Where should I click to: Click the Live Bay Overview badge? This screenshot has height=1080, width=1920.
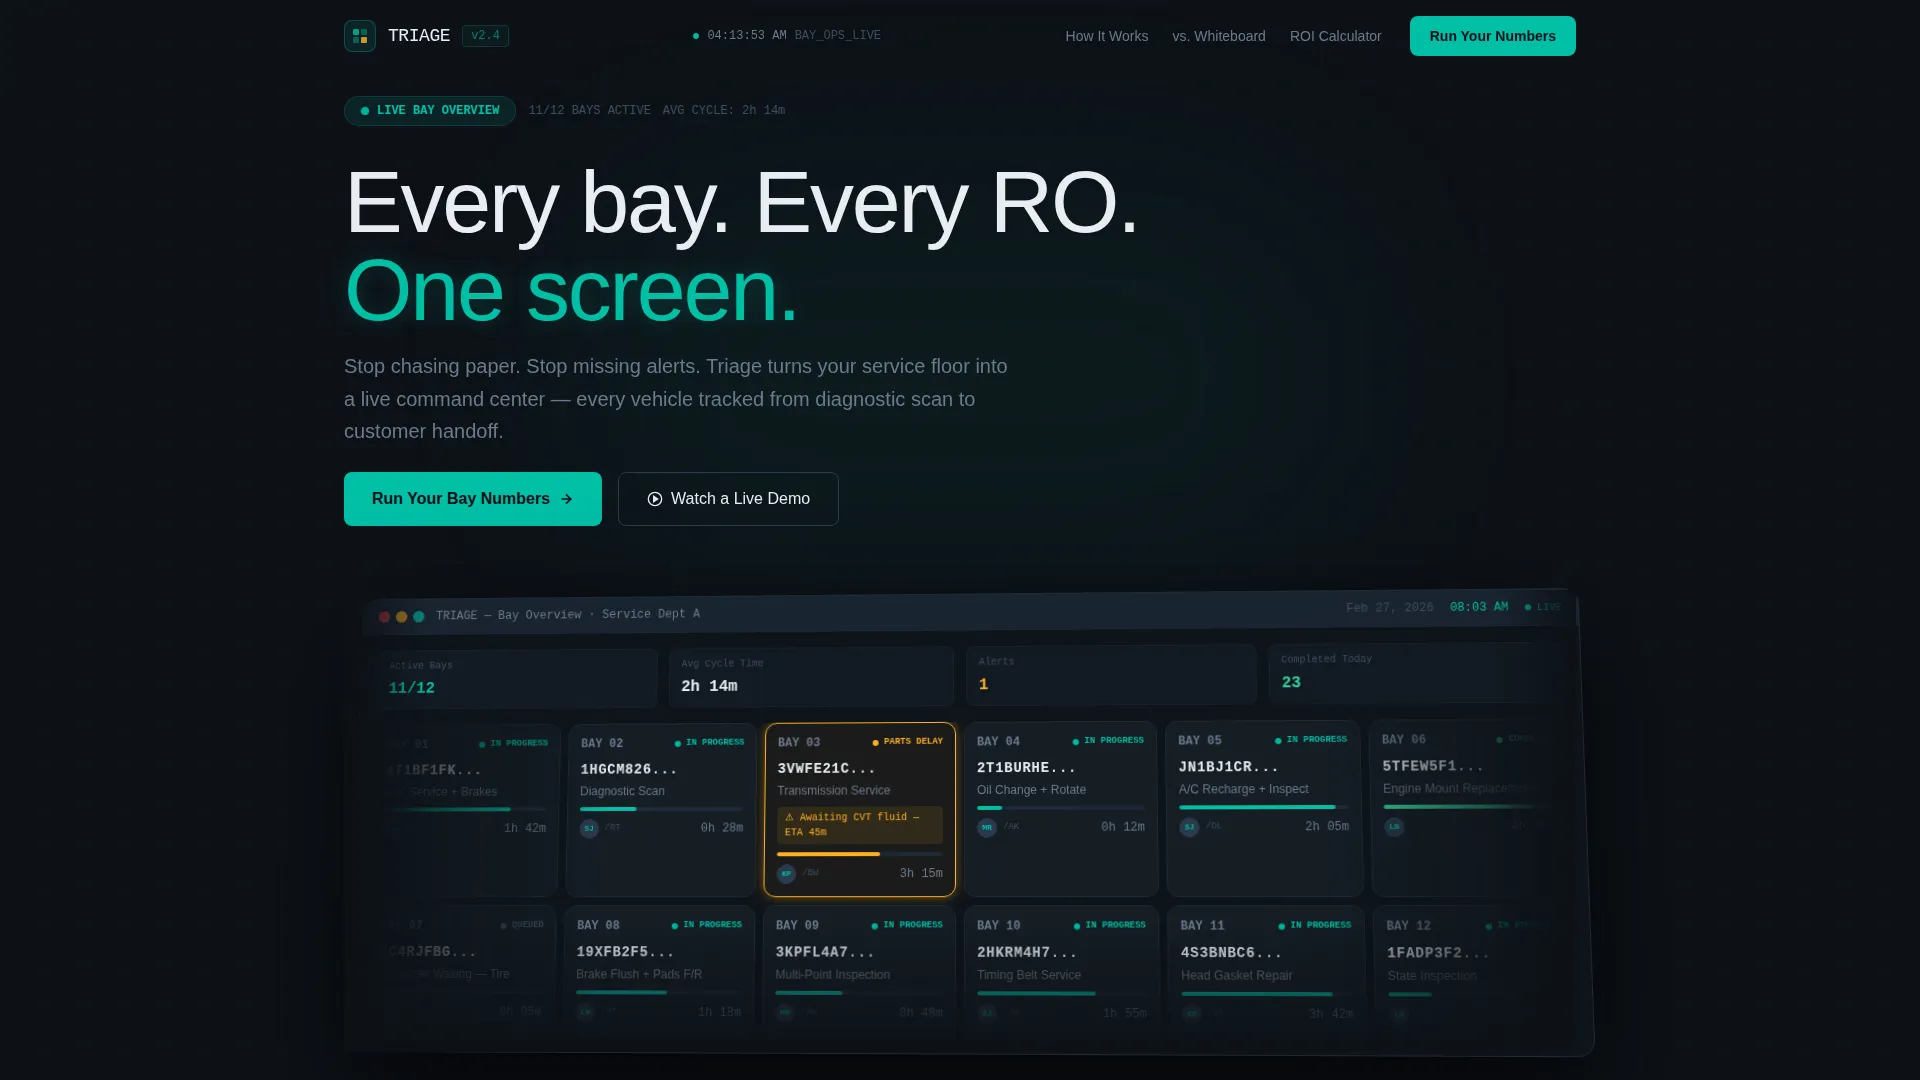coord(430,110)
